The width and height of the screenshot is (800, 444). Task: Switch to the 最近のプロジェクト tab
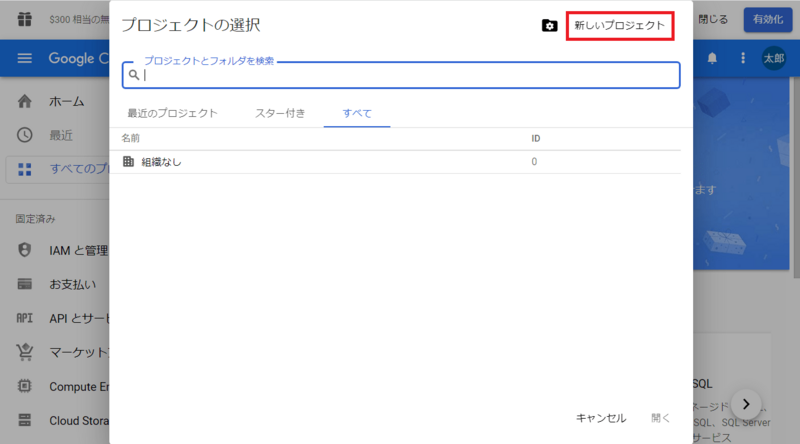(x=172, y=113)
